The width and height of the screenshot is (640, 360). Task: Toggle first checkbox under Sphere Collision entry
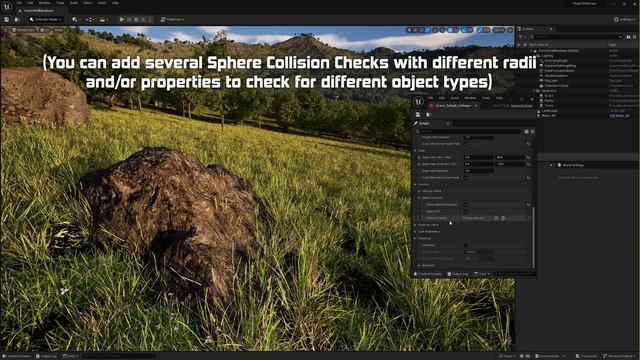pos(466,205)
